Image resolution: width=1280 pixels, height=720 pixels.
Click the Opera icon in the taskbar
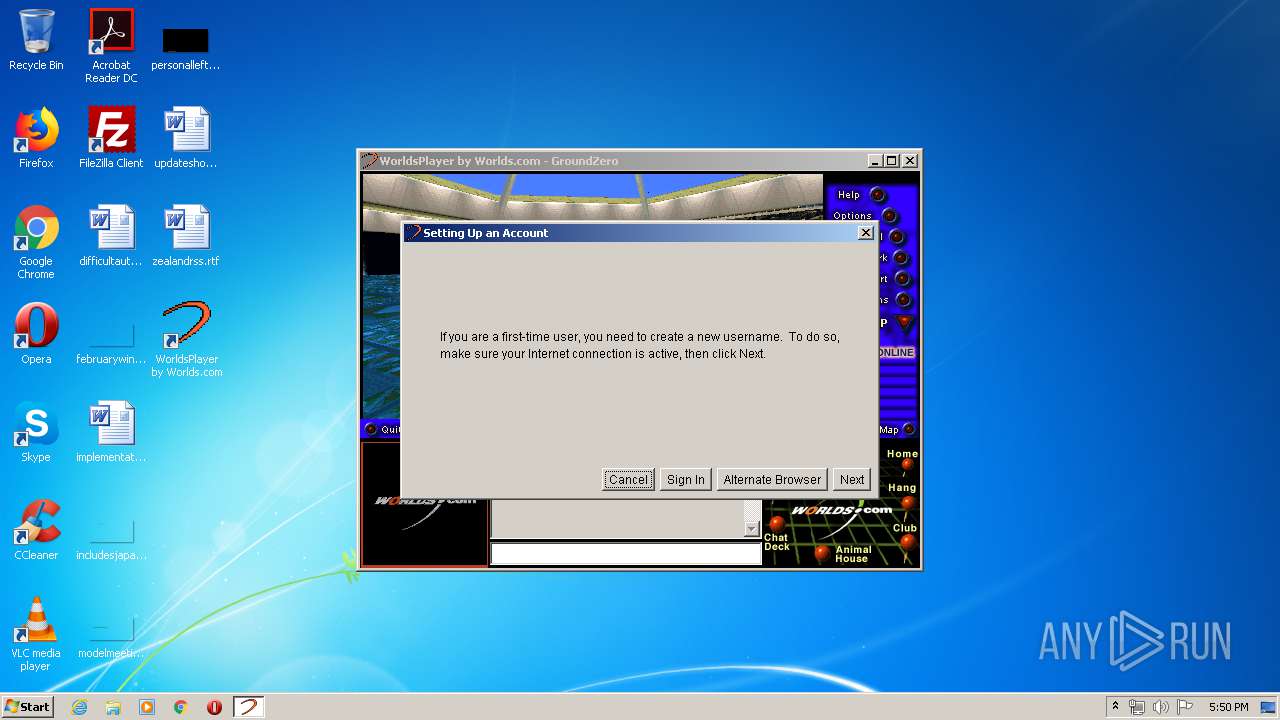coord(214,707)
